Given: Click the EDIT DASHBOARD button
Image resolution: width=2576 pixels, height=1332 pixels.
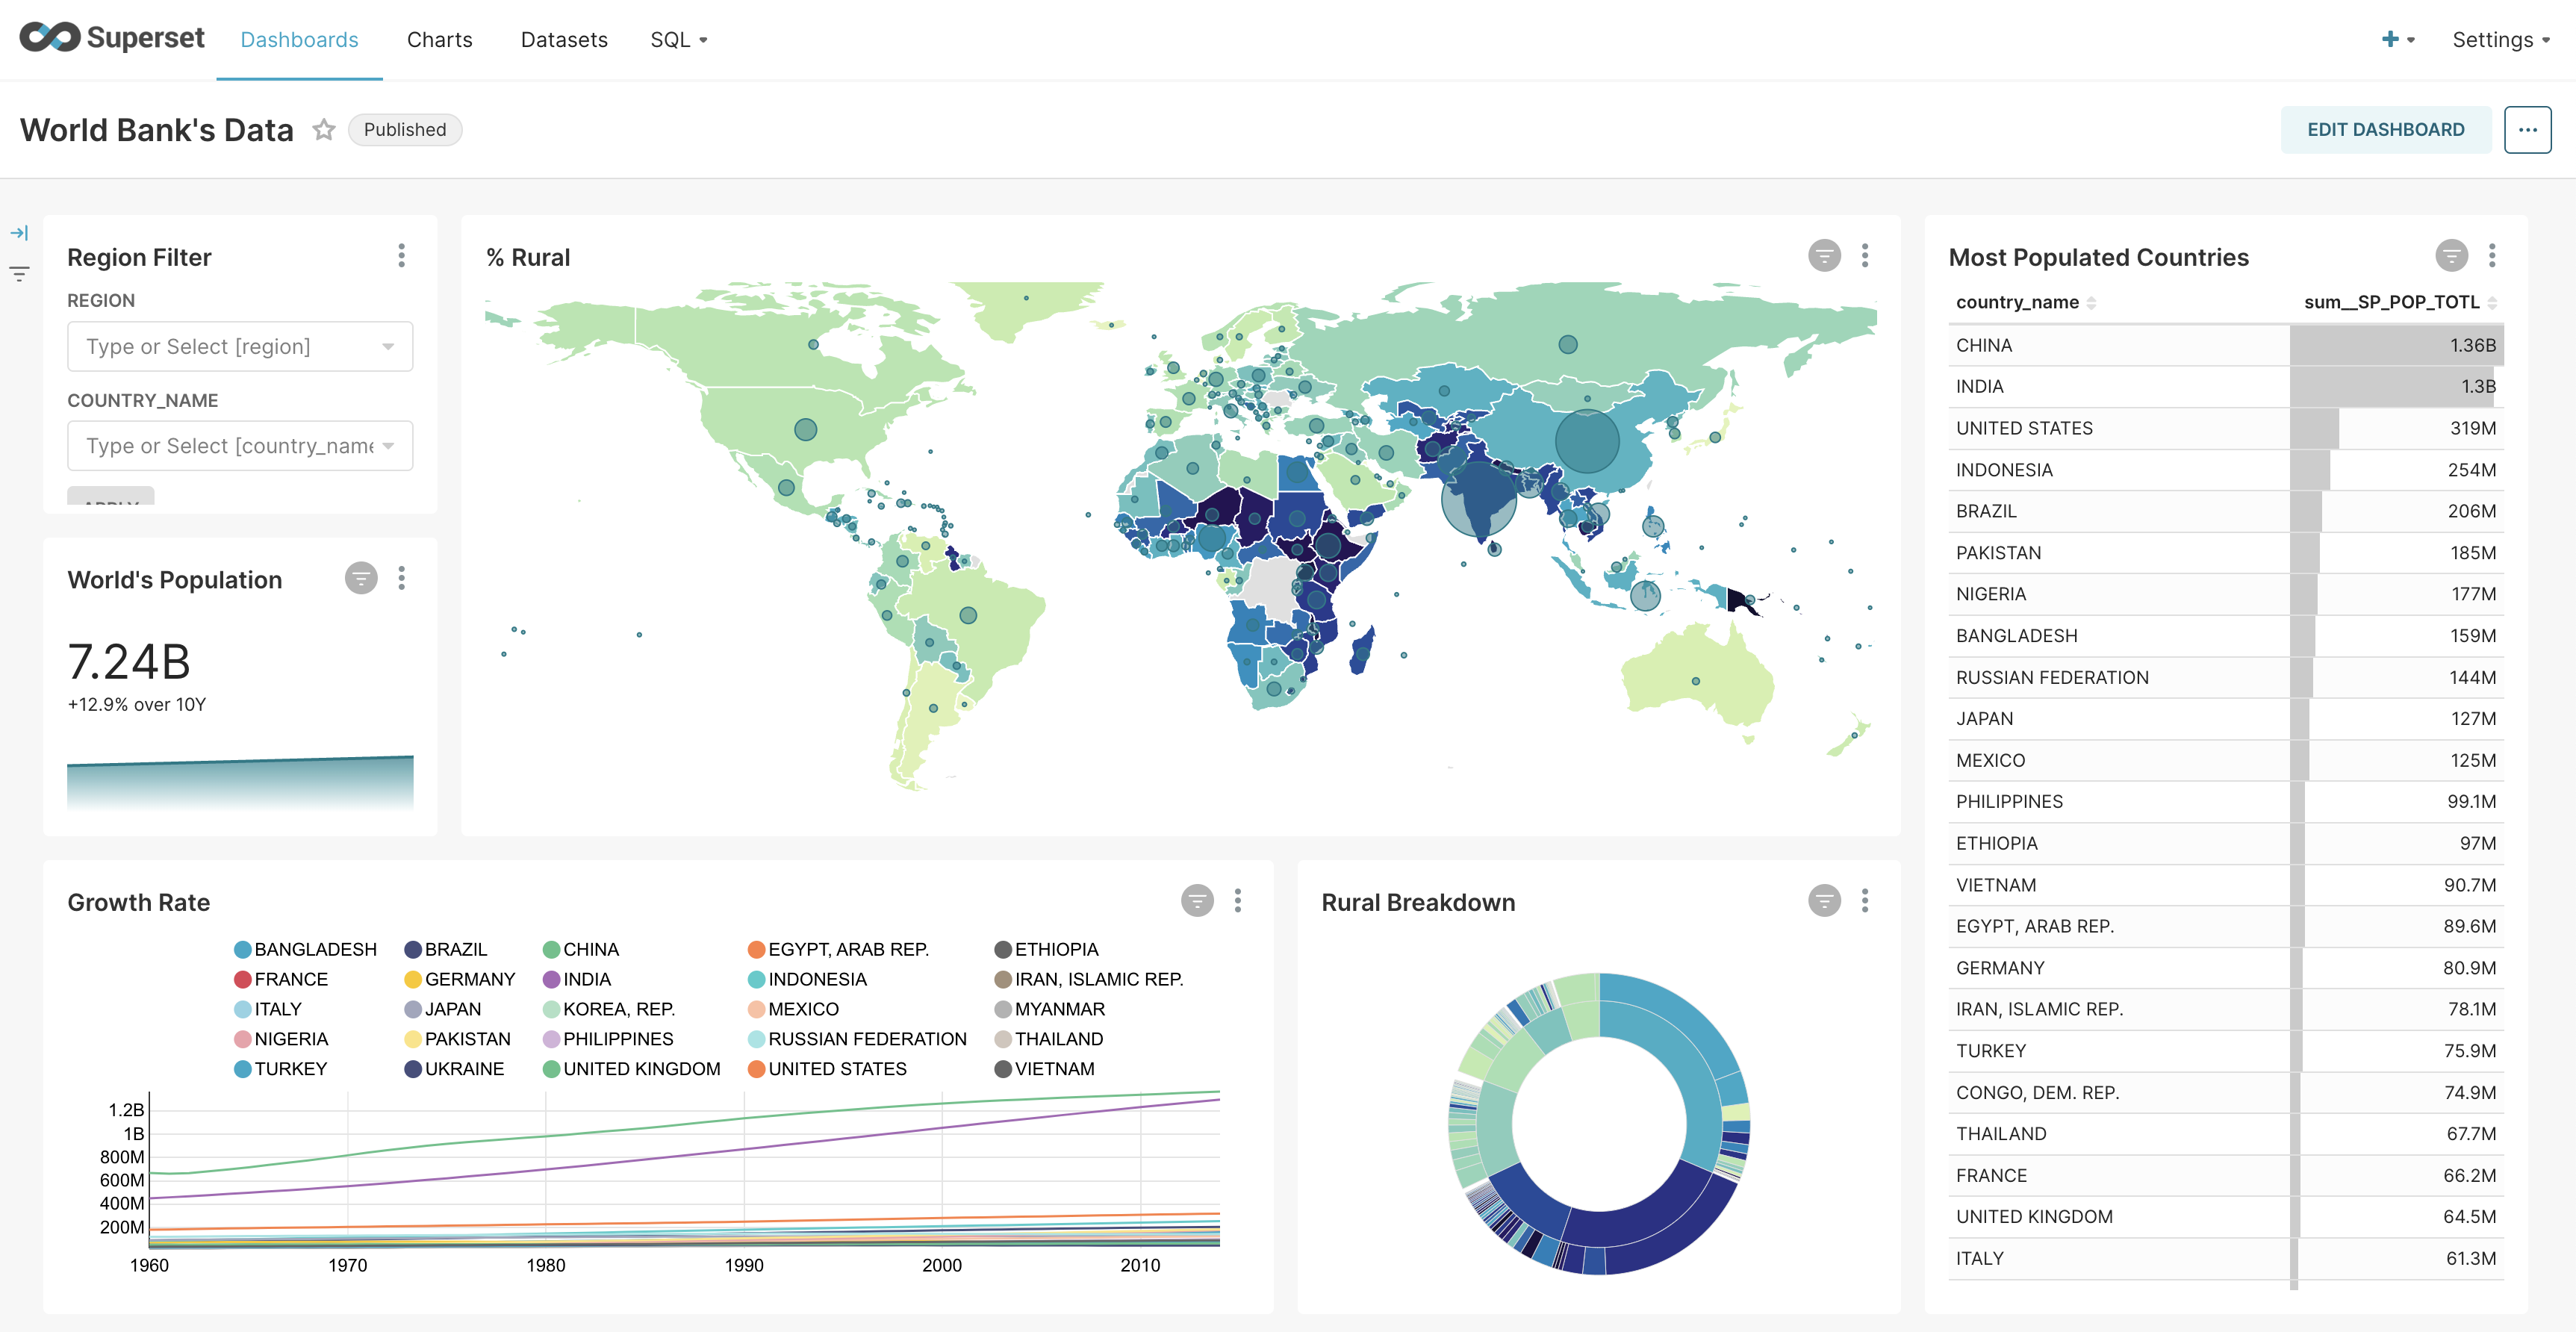Looking at the screenshot, I should click(2385, 130).
